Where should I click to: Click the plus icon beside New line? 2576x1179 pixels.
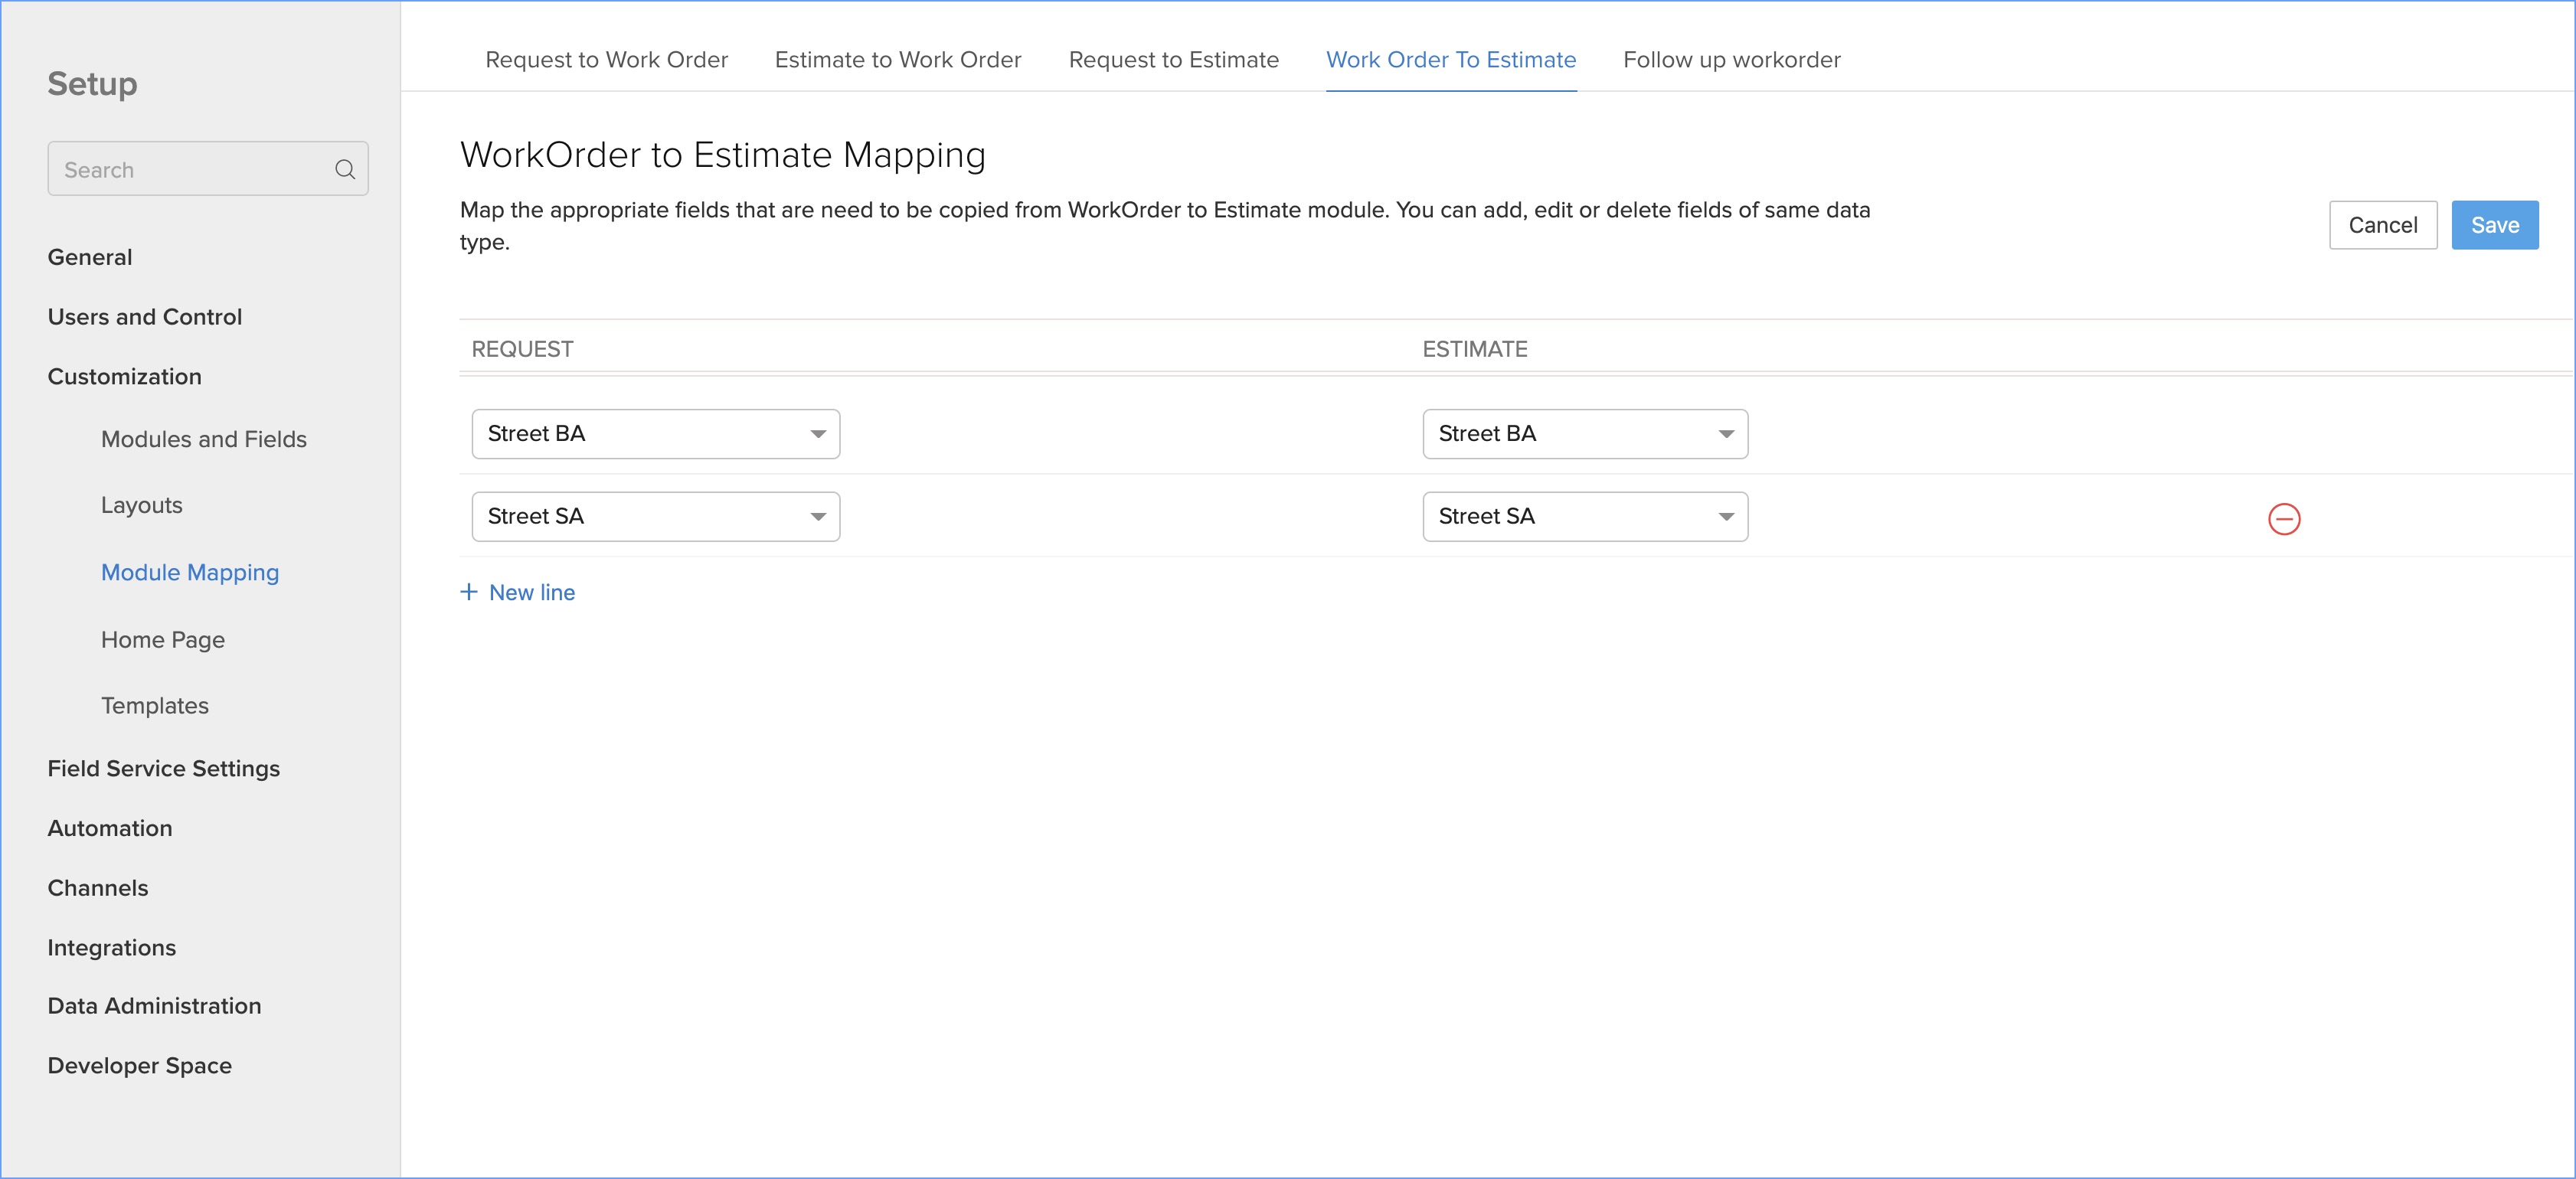tap(468, 592)
